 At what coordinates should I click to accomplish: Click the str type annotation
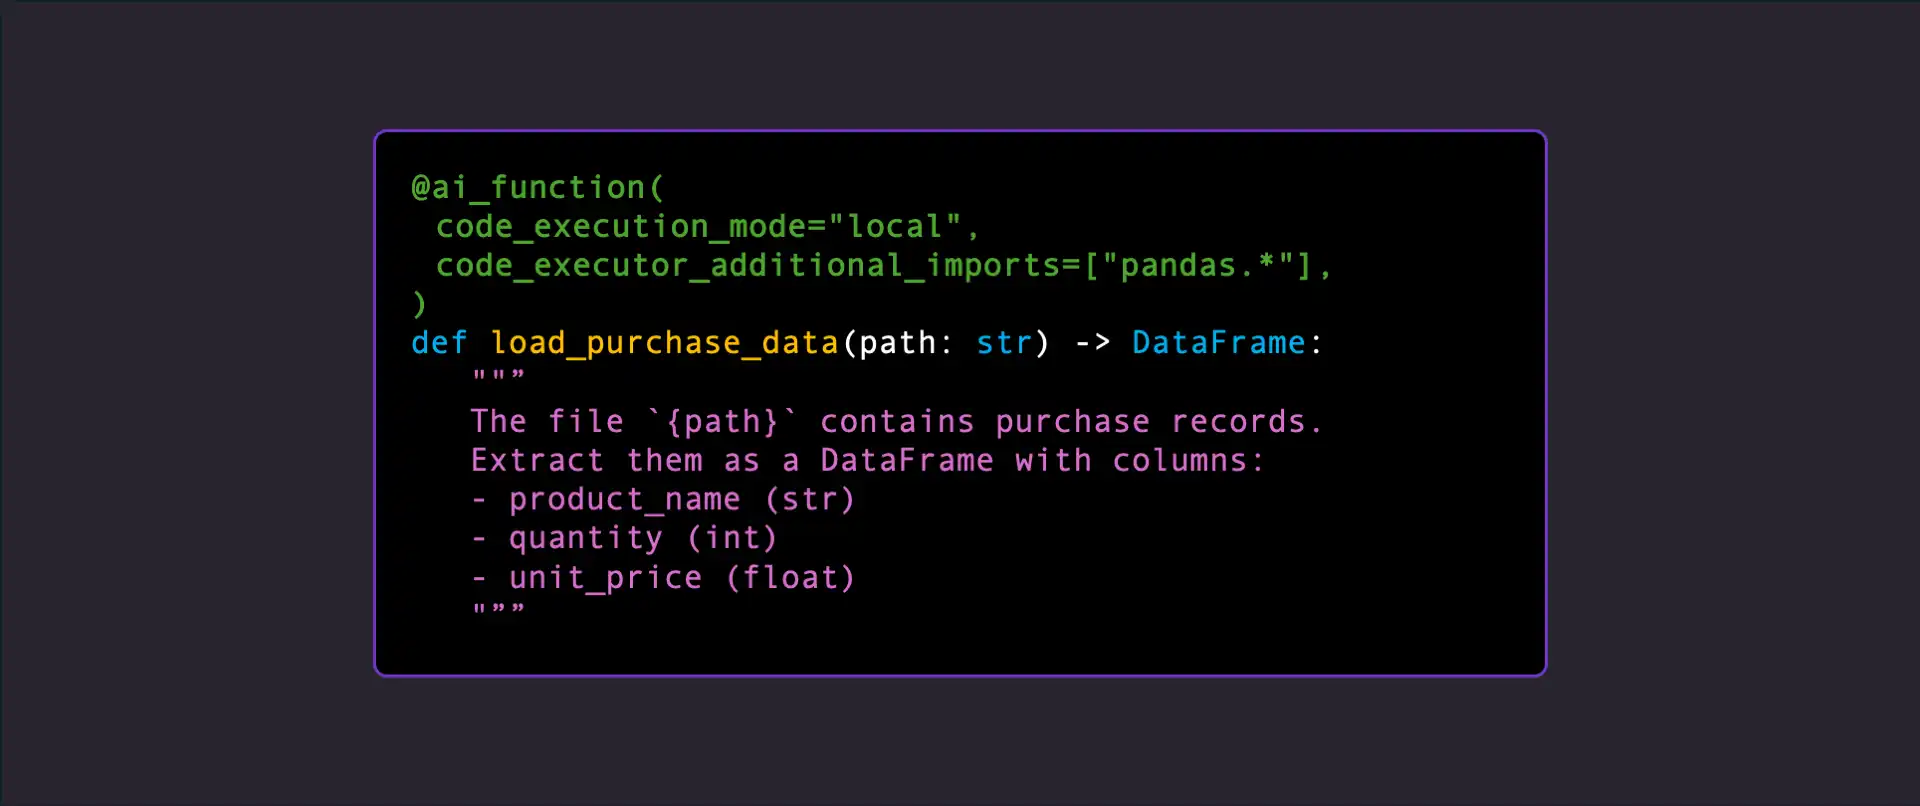[1003, 343]
